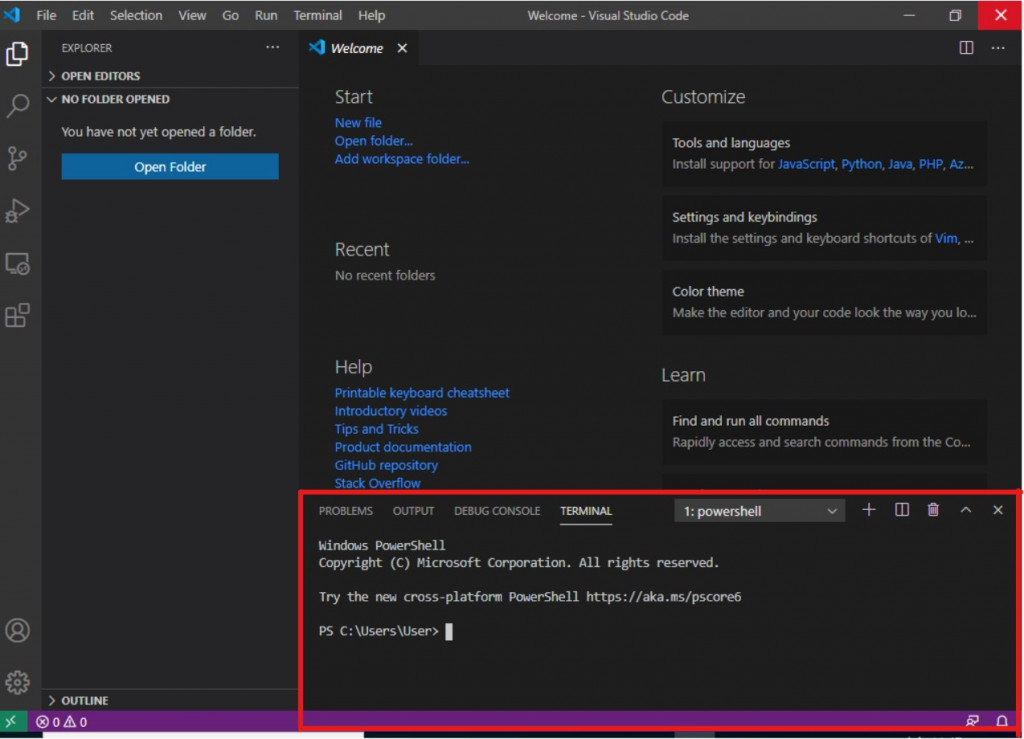Open Introductory videos link
This screenshot has height=739, width=1024.
pos(391,411)
